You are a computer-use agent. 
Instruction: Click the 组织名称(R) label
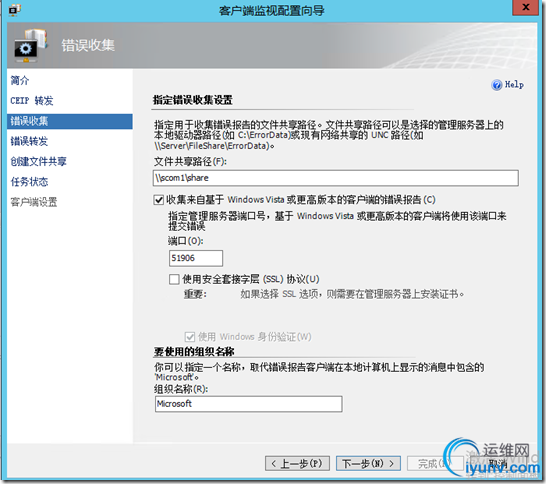(x=181, y=389)
